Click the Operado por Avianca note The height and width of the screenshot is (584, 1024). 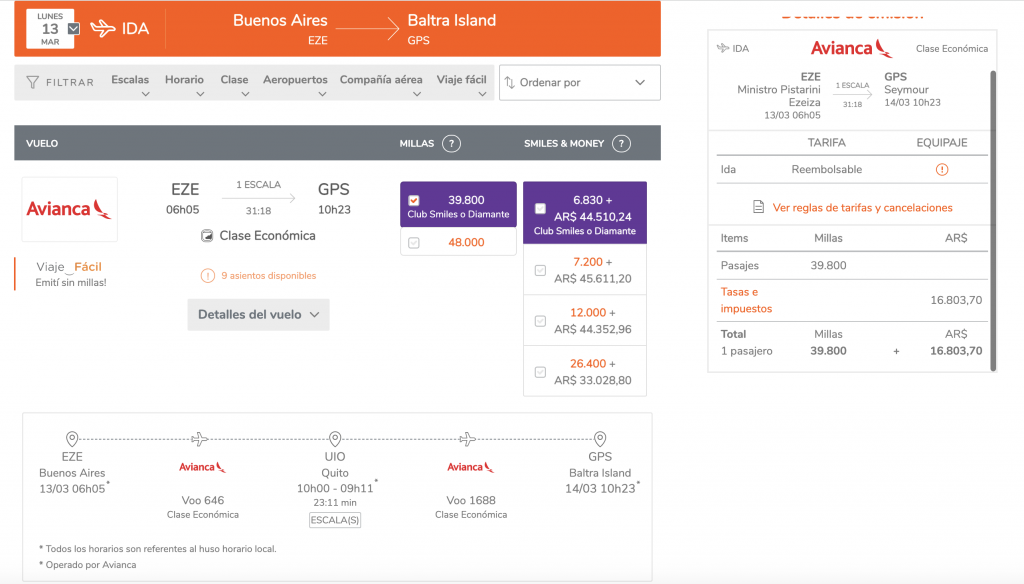(x=88, y=565)
